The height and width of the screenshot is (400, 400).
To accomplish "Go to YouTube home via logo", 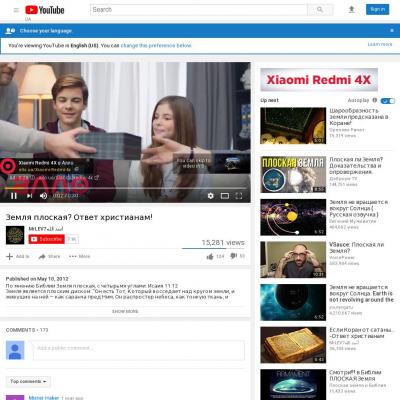I will pos(45,10).
